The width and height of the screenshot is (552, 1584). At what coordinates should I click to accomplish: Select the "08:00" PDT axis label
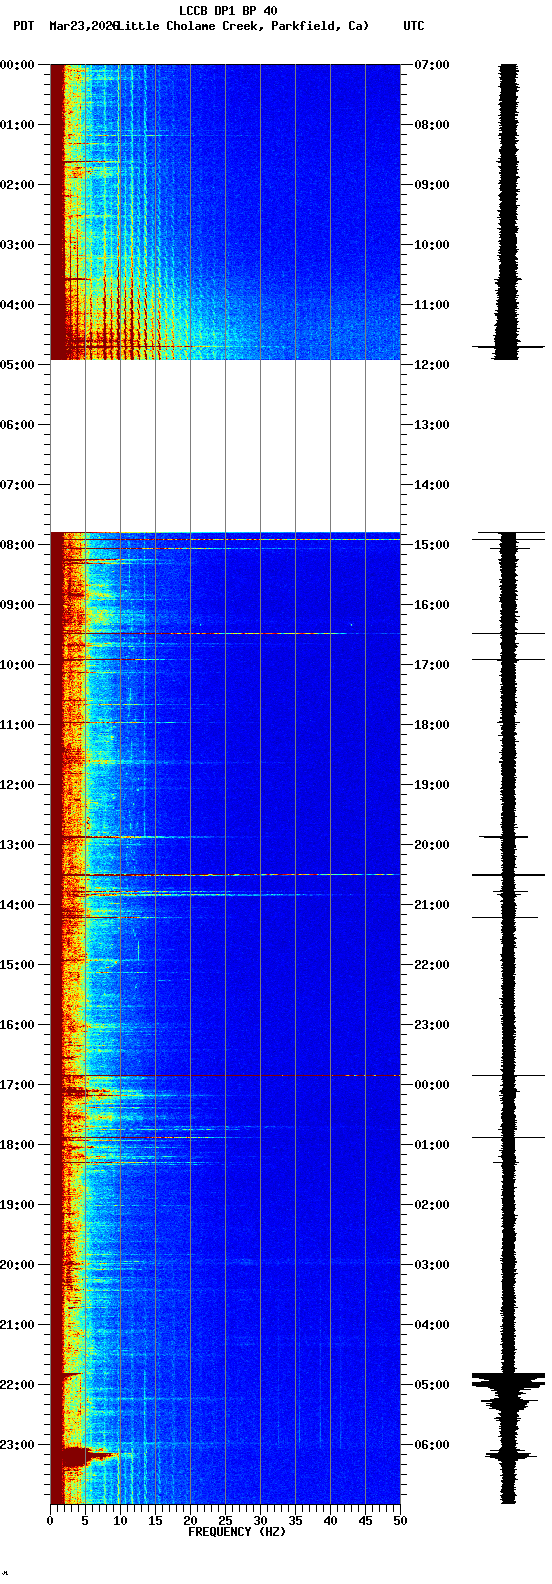17,545
